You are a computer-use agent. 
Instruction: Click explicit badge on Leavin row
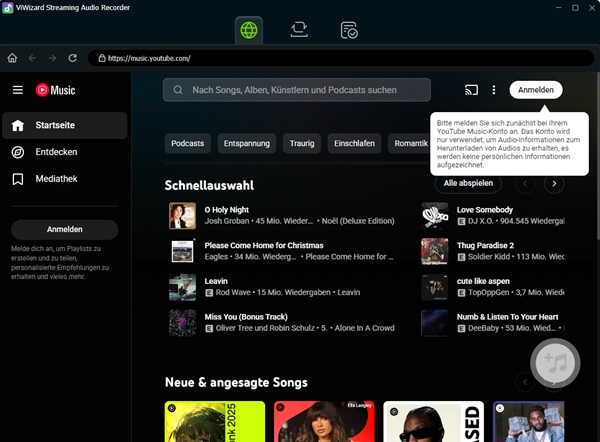pos(209,293)
